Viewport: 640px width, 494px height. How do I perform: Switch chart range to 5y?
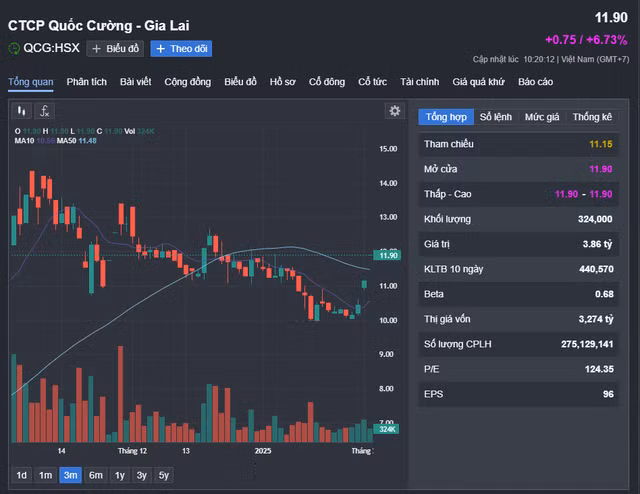tap(164, 475)
